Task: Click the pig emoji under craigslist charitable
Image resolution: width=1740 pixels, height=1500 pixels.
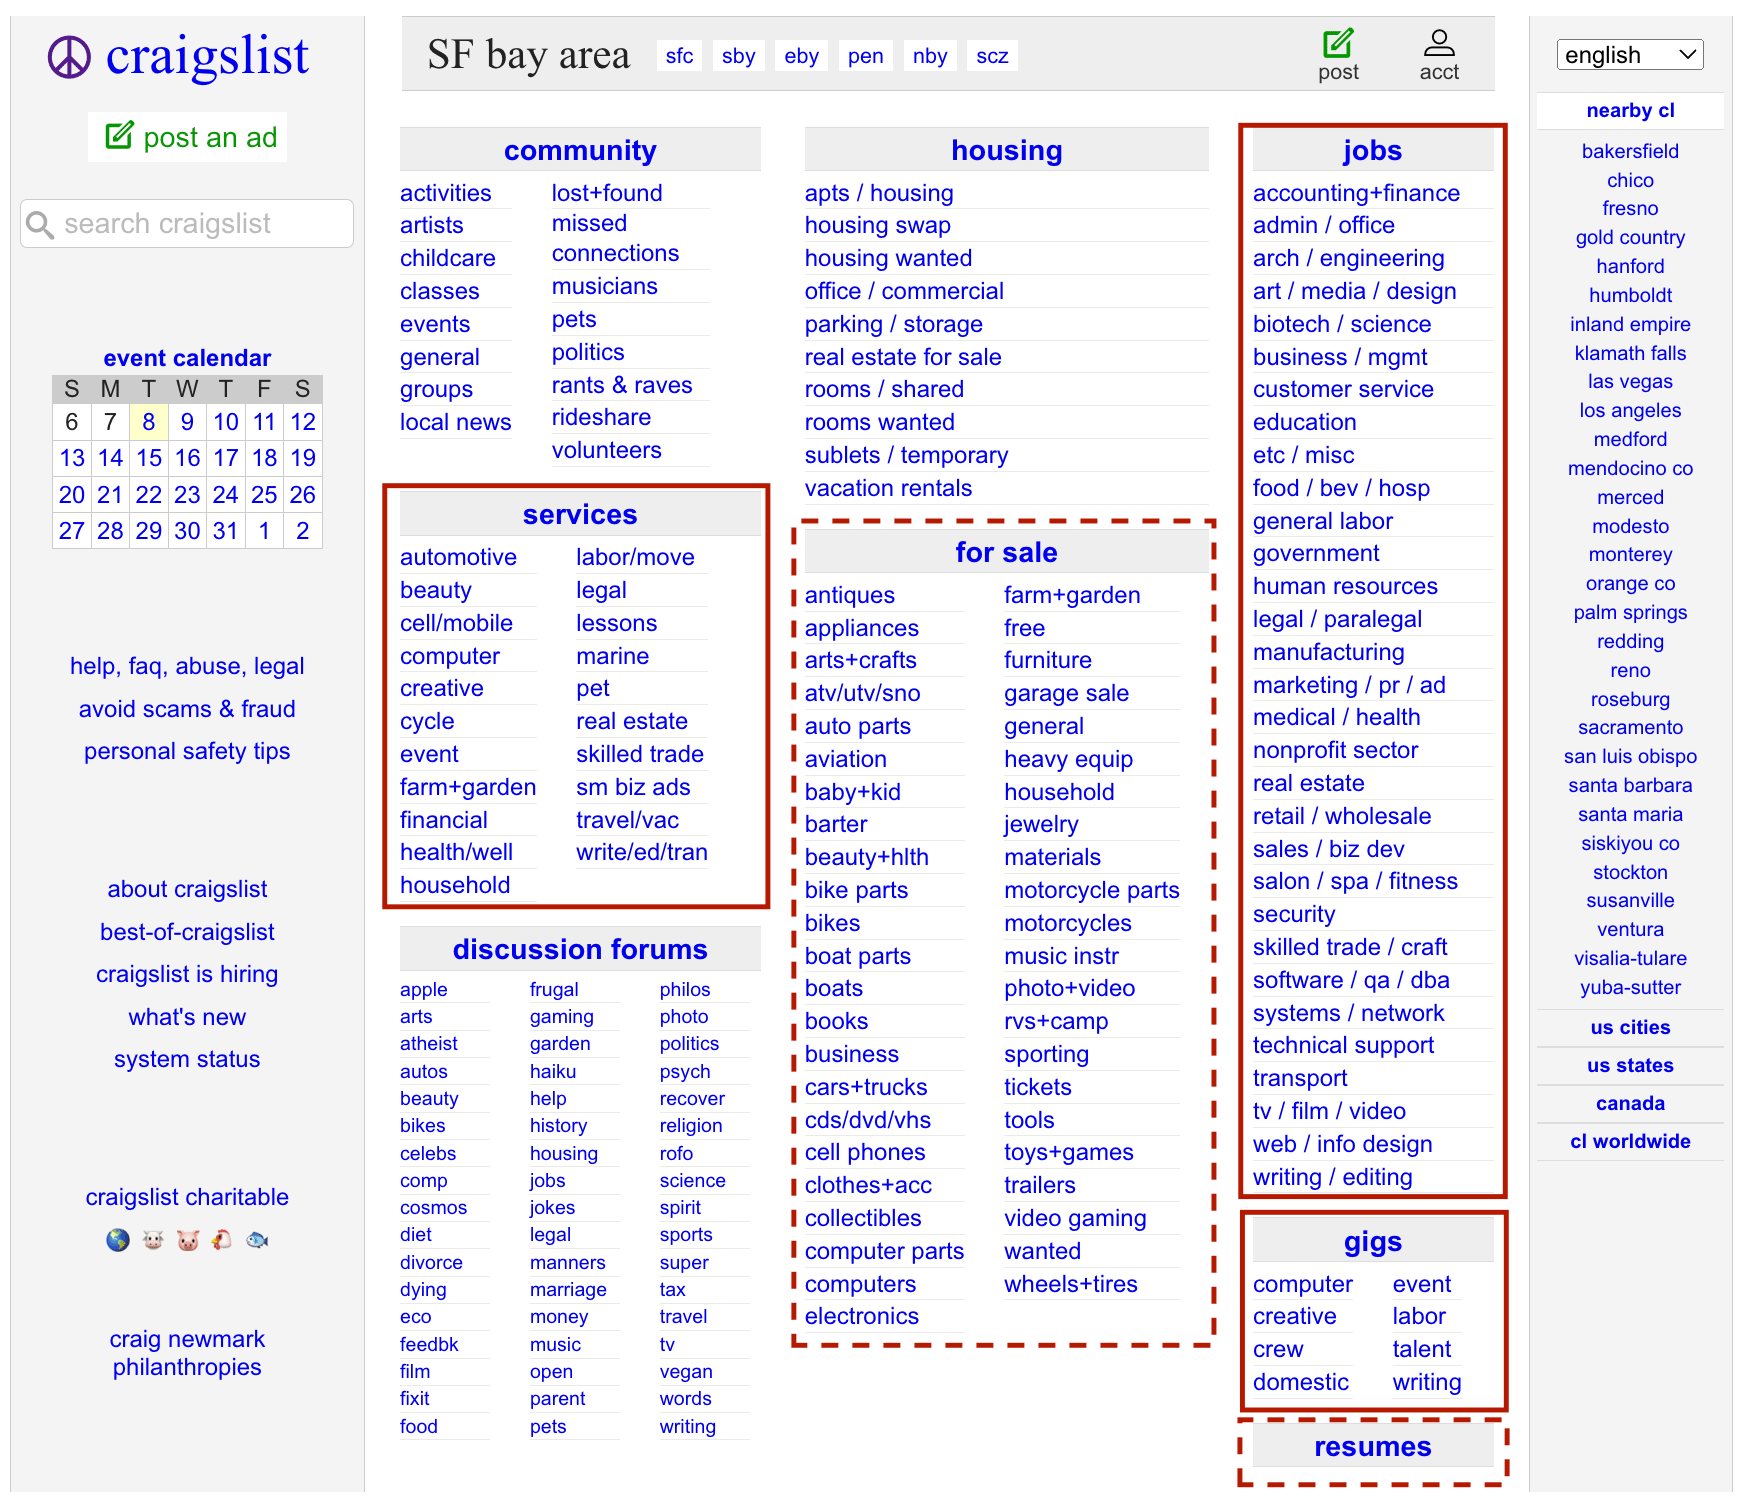Action: (x=188, y=1240)
